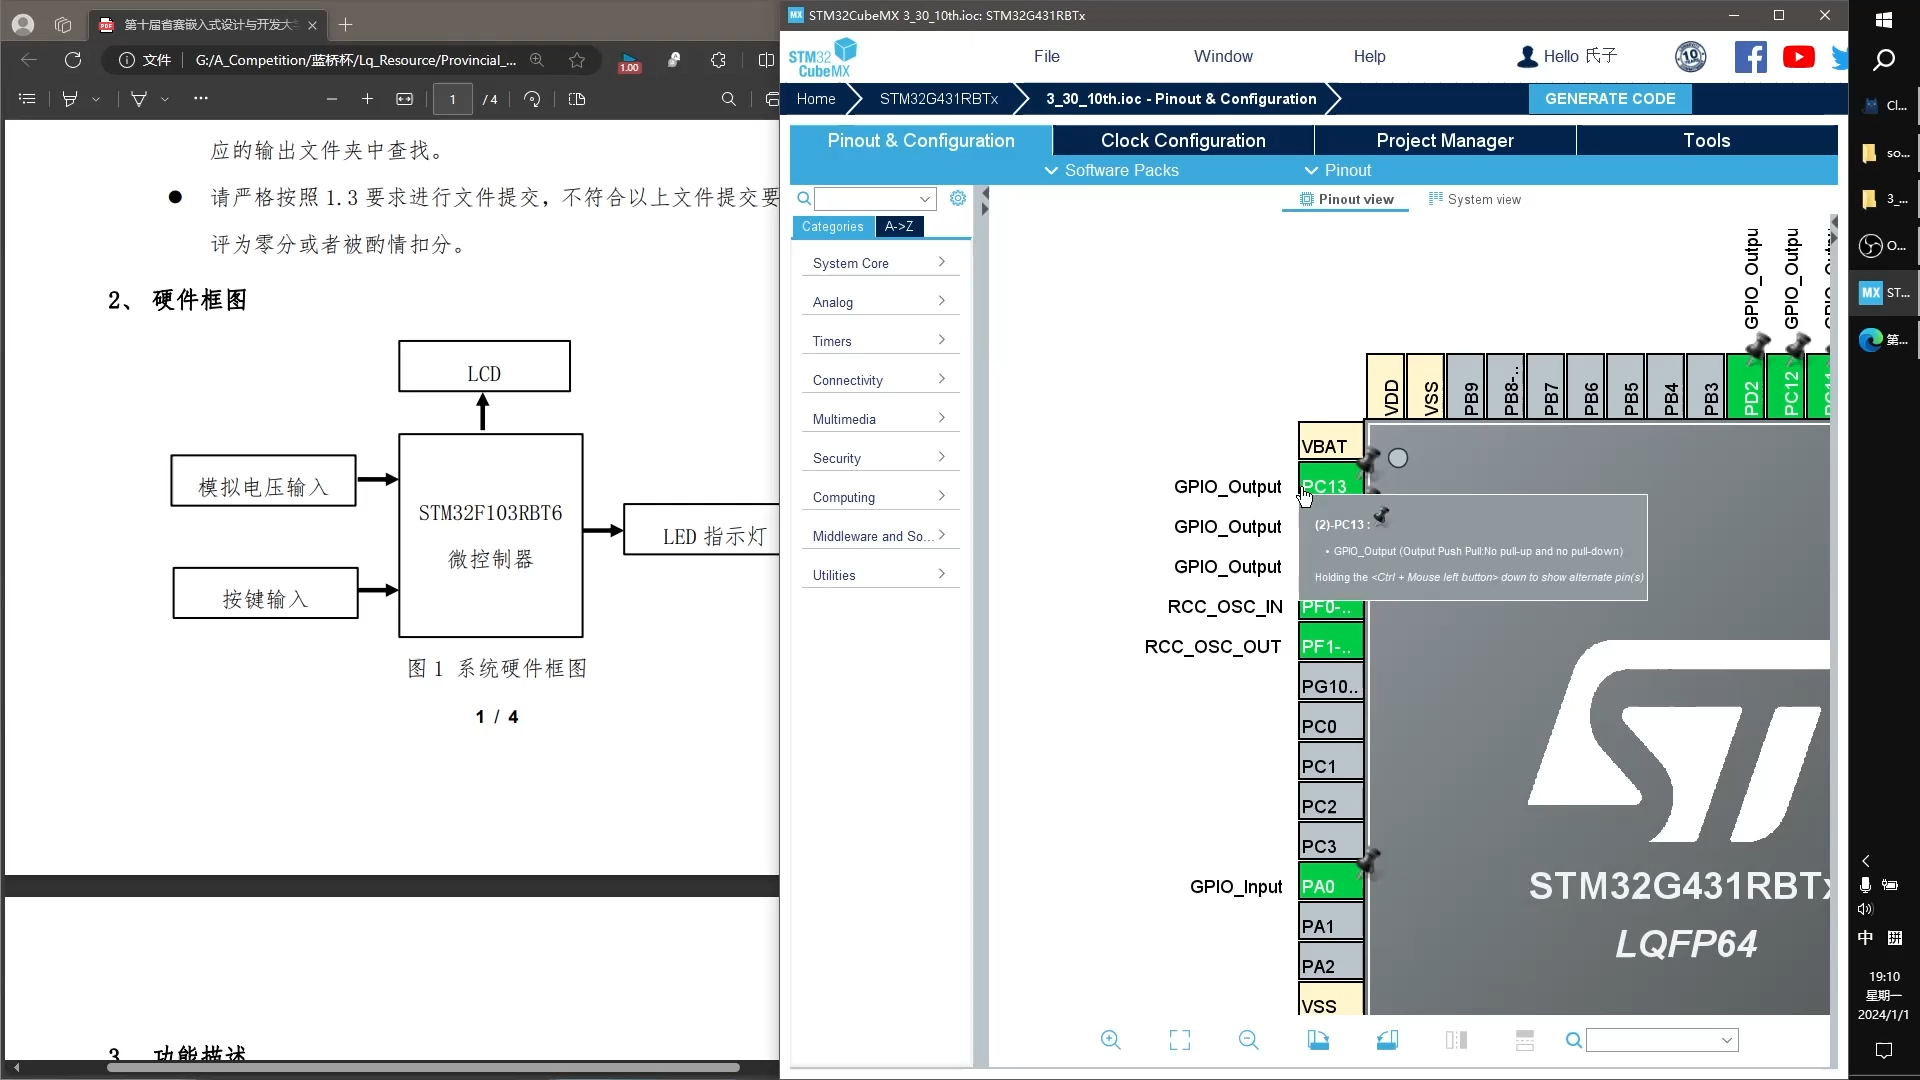
Task: Expand the Multimedia category
Action: click(x=880, y=419)
